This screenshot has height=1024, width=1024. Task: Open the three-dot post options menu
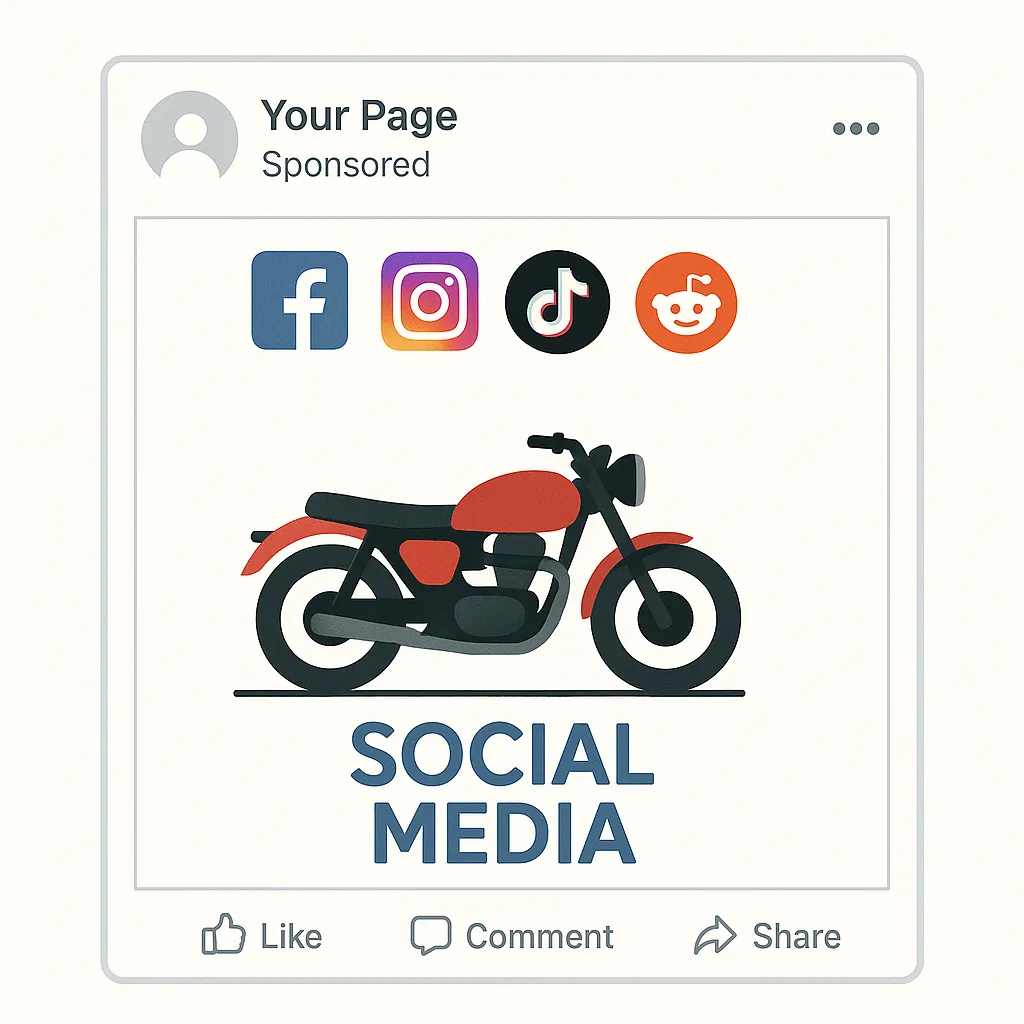click(x=856, y=128)
